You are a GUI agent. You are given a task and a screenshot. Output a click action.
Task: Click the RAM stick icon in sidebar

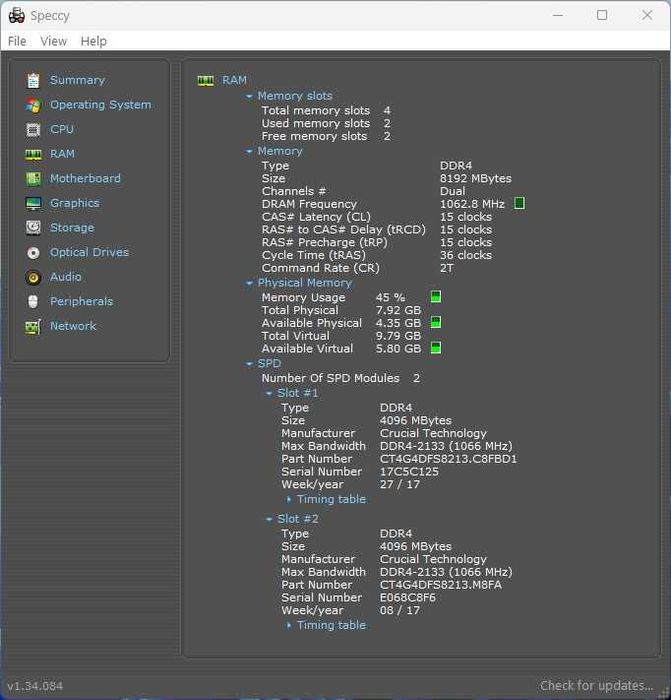point(33,154)
